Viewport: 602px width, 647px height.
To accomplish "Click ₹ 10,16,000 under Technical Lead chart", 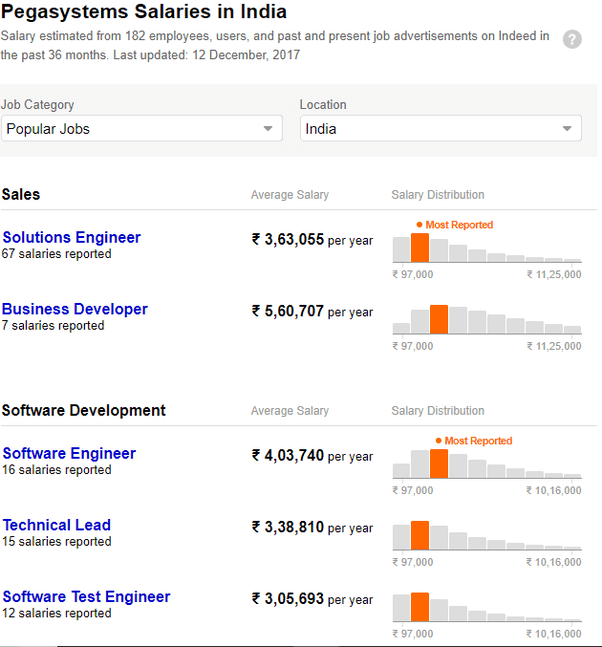I will 554,562.
